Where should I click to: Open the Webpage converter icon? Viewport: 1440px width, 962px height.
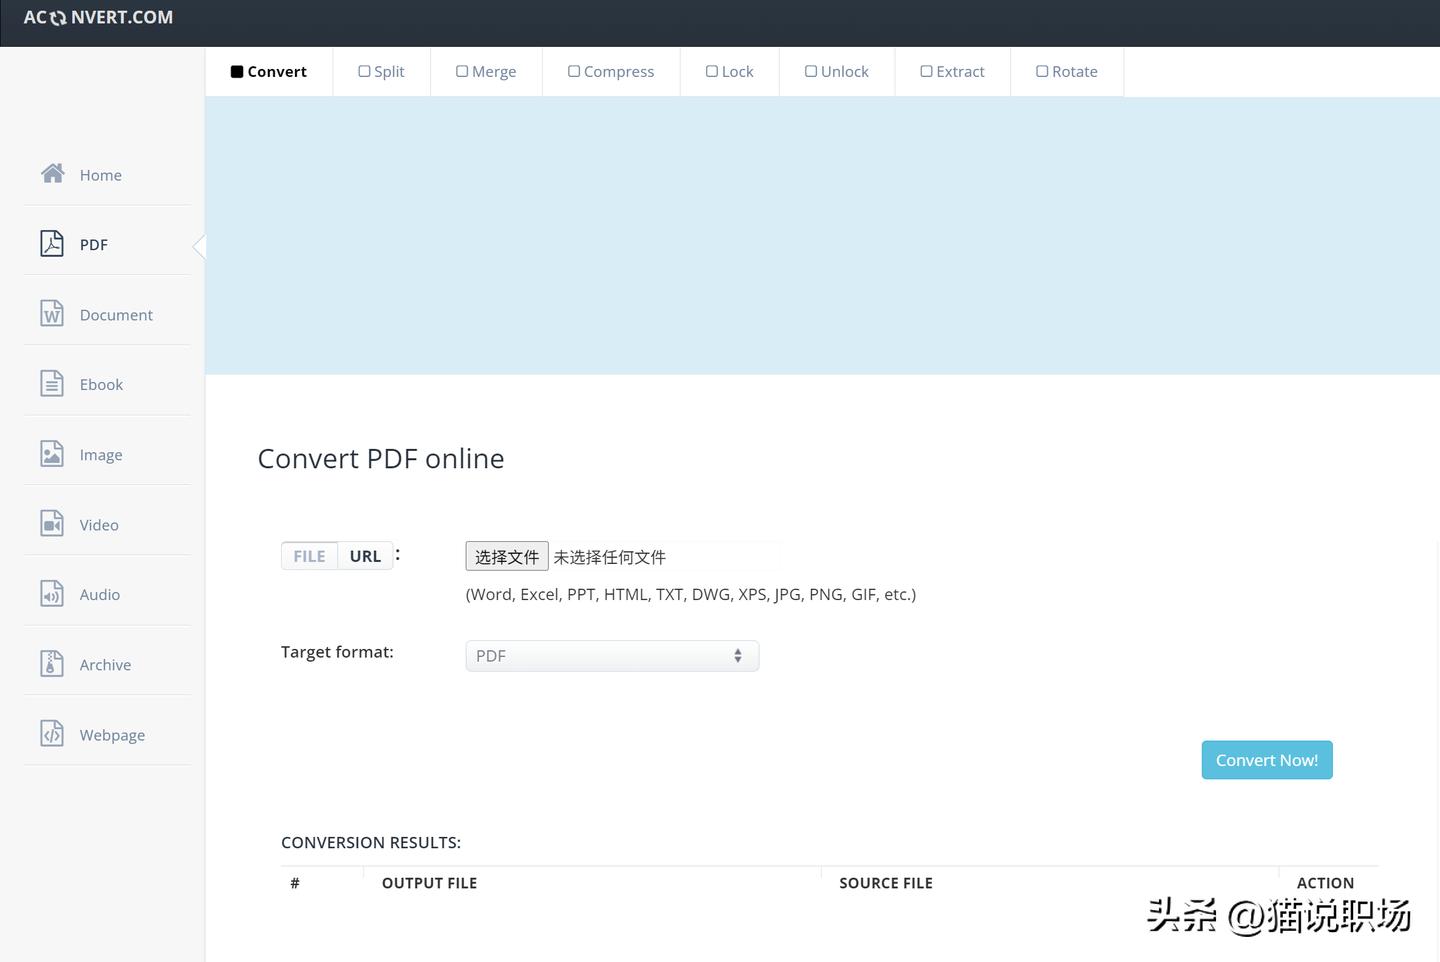click(52, 734)
